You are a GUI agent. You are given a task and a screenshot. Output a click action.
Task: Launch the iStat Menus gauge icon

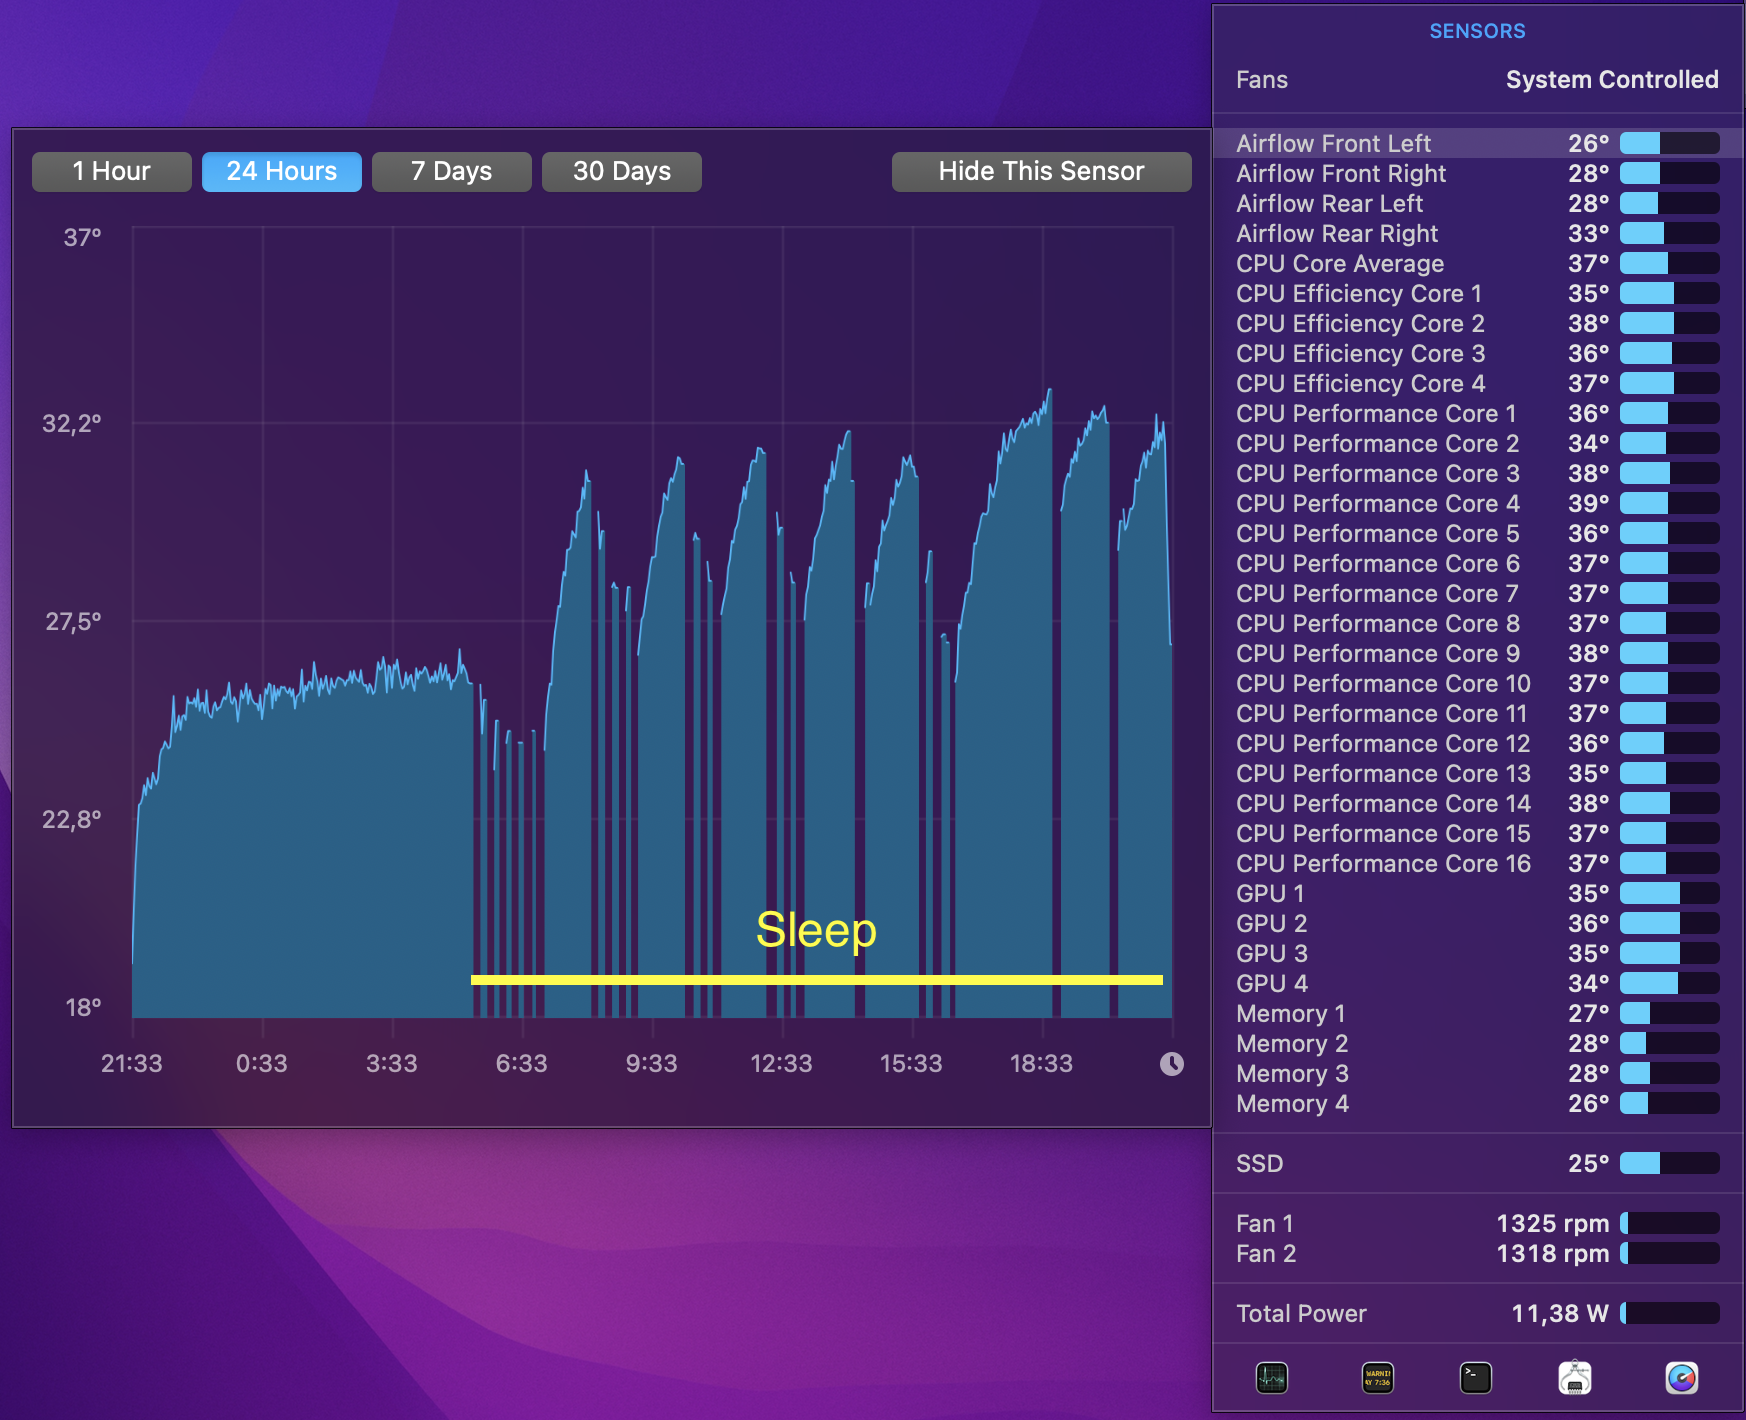(1682, 1378)
